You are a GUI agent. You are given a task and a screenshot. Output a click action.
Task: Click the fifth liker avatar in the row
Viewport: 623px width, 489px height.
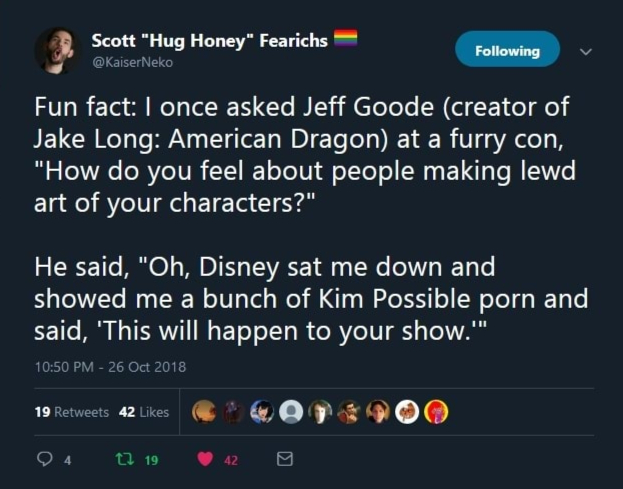click(320, 412)
